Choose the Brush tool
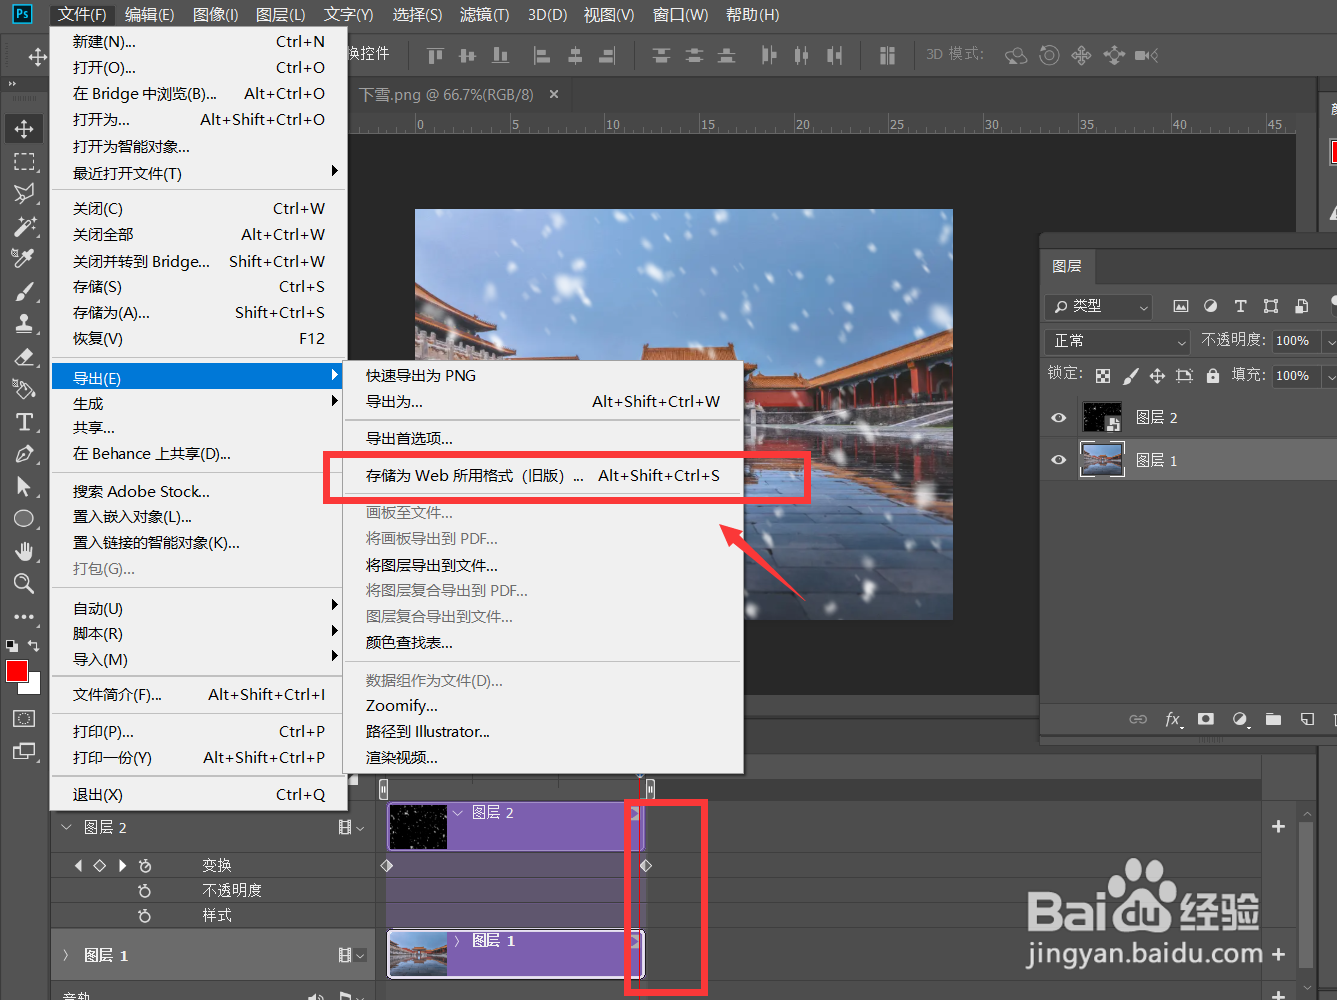This screenshot has width=1337, height=1000. tap(23, 291)
